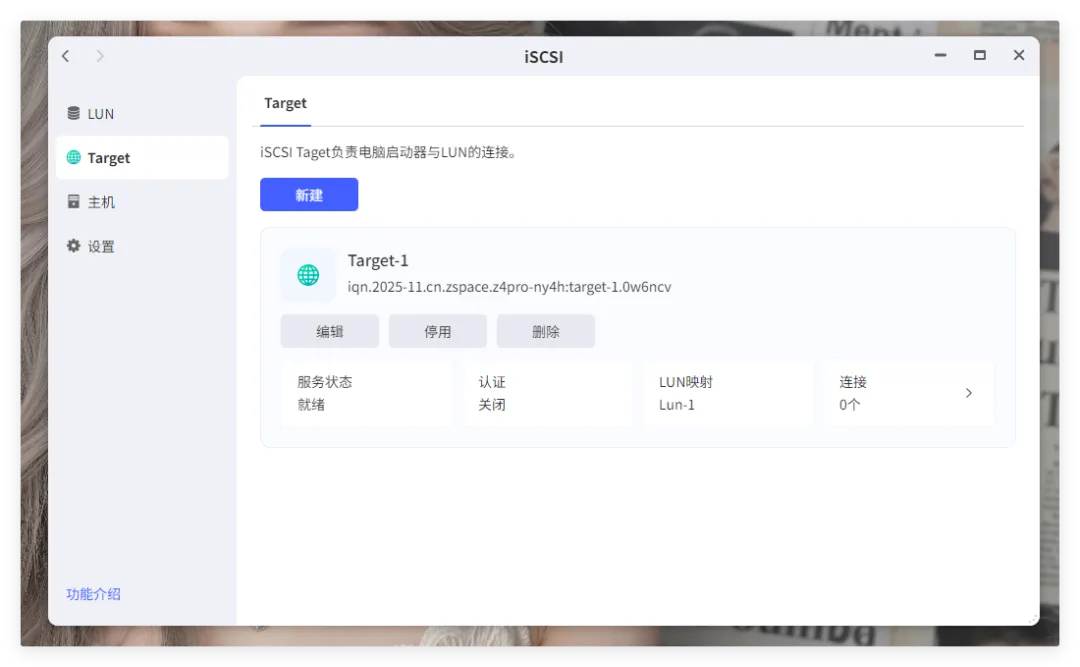The width and height of the screenshot is (1080, 667).
Task: Click the LUN映射 label
Action: tap(685, 382)
